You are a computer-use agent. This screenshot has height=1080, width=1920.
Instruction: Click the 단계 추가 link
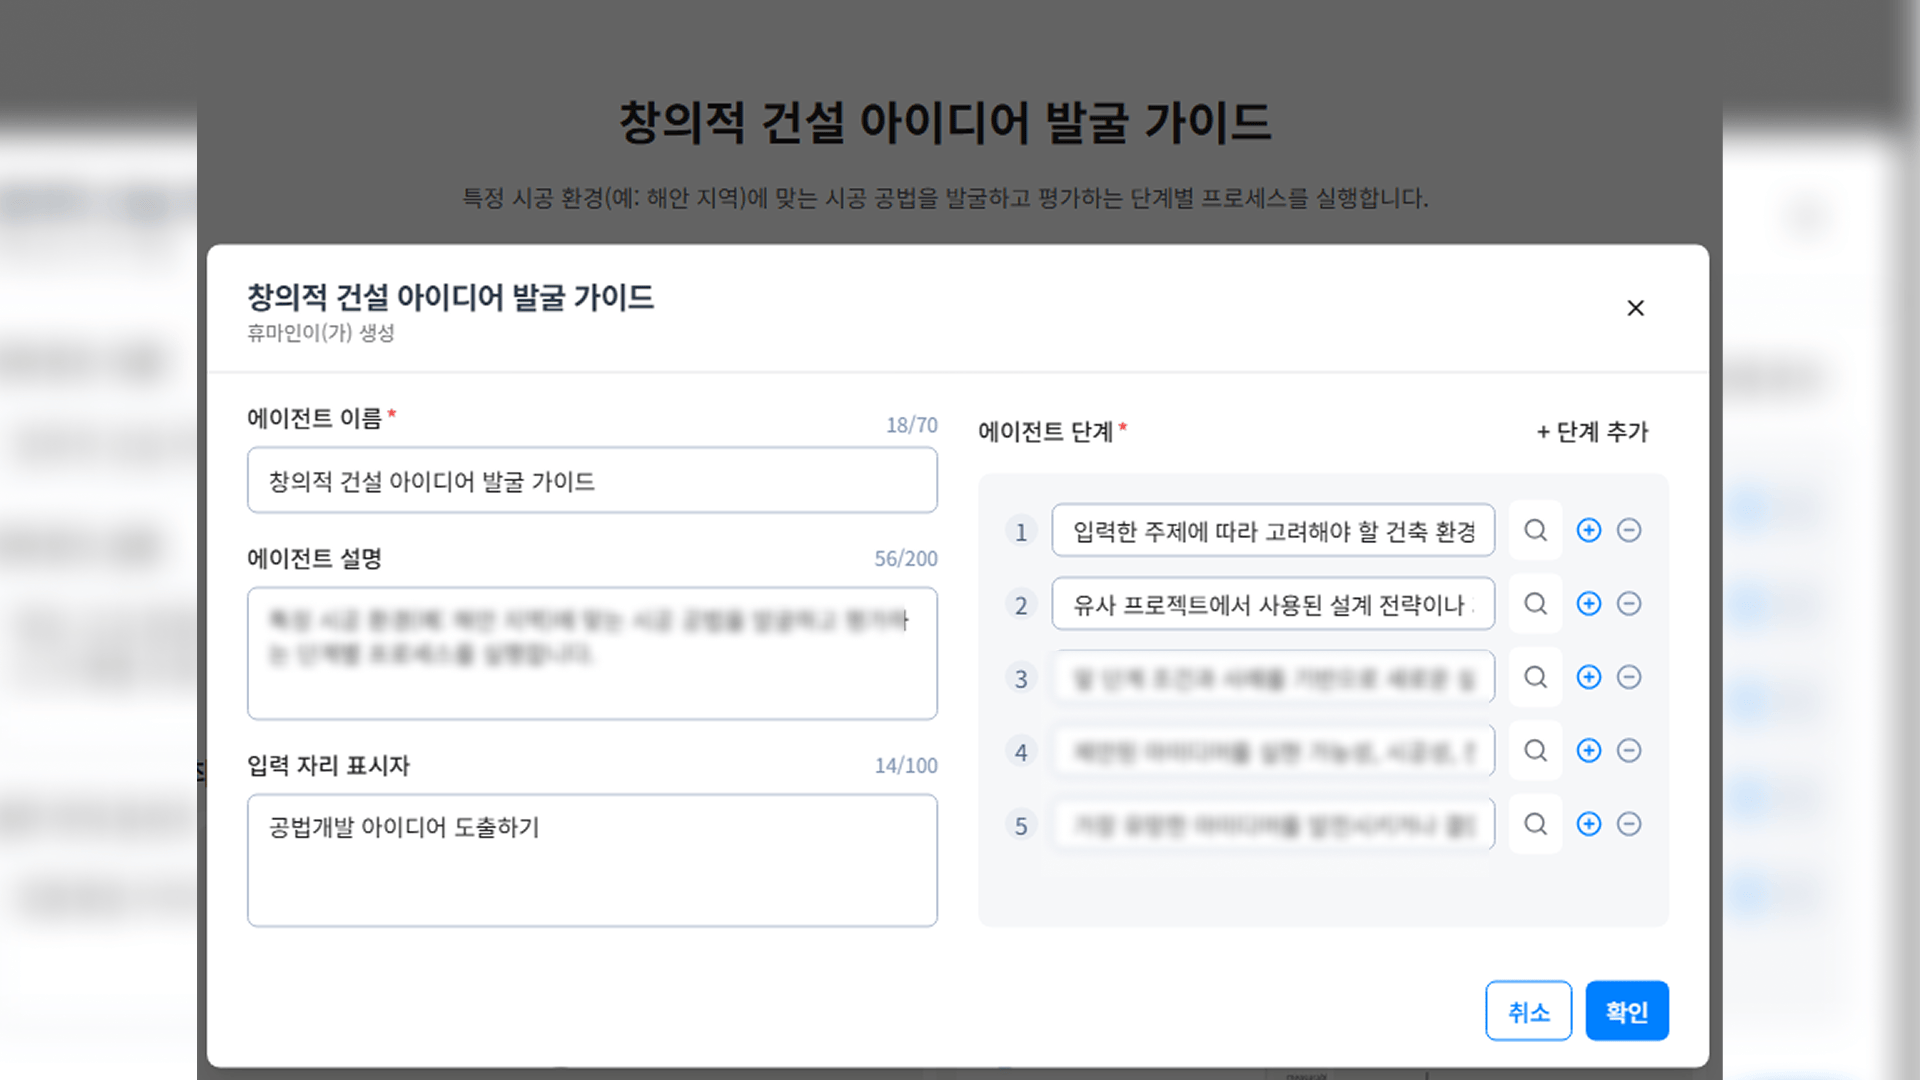tap(1592, 432)
